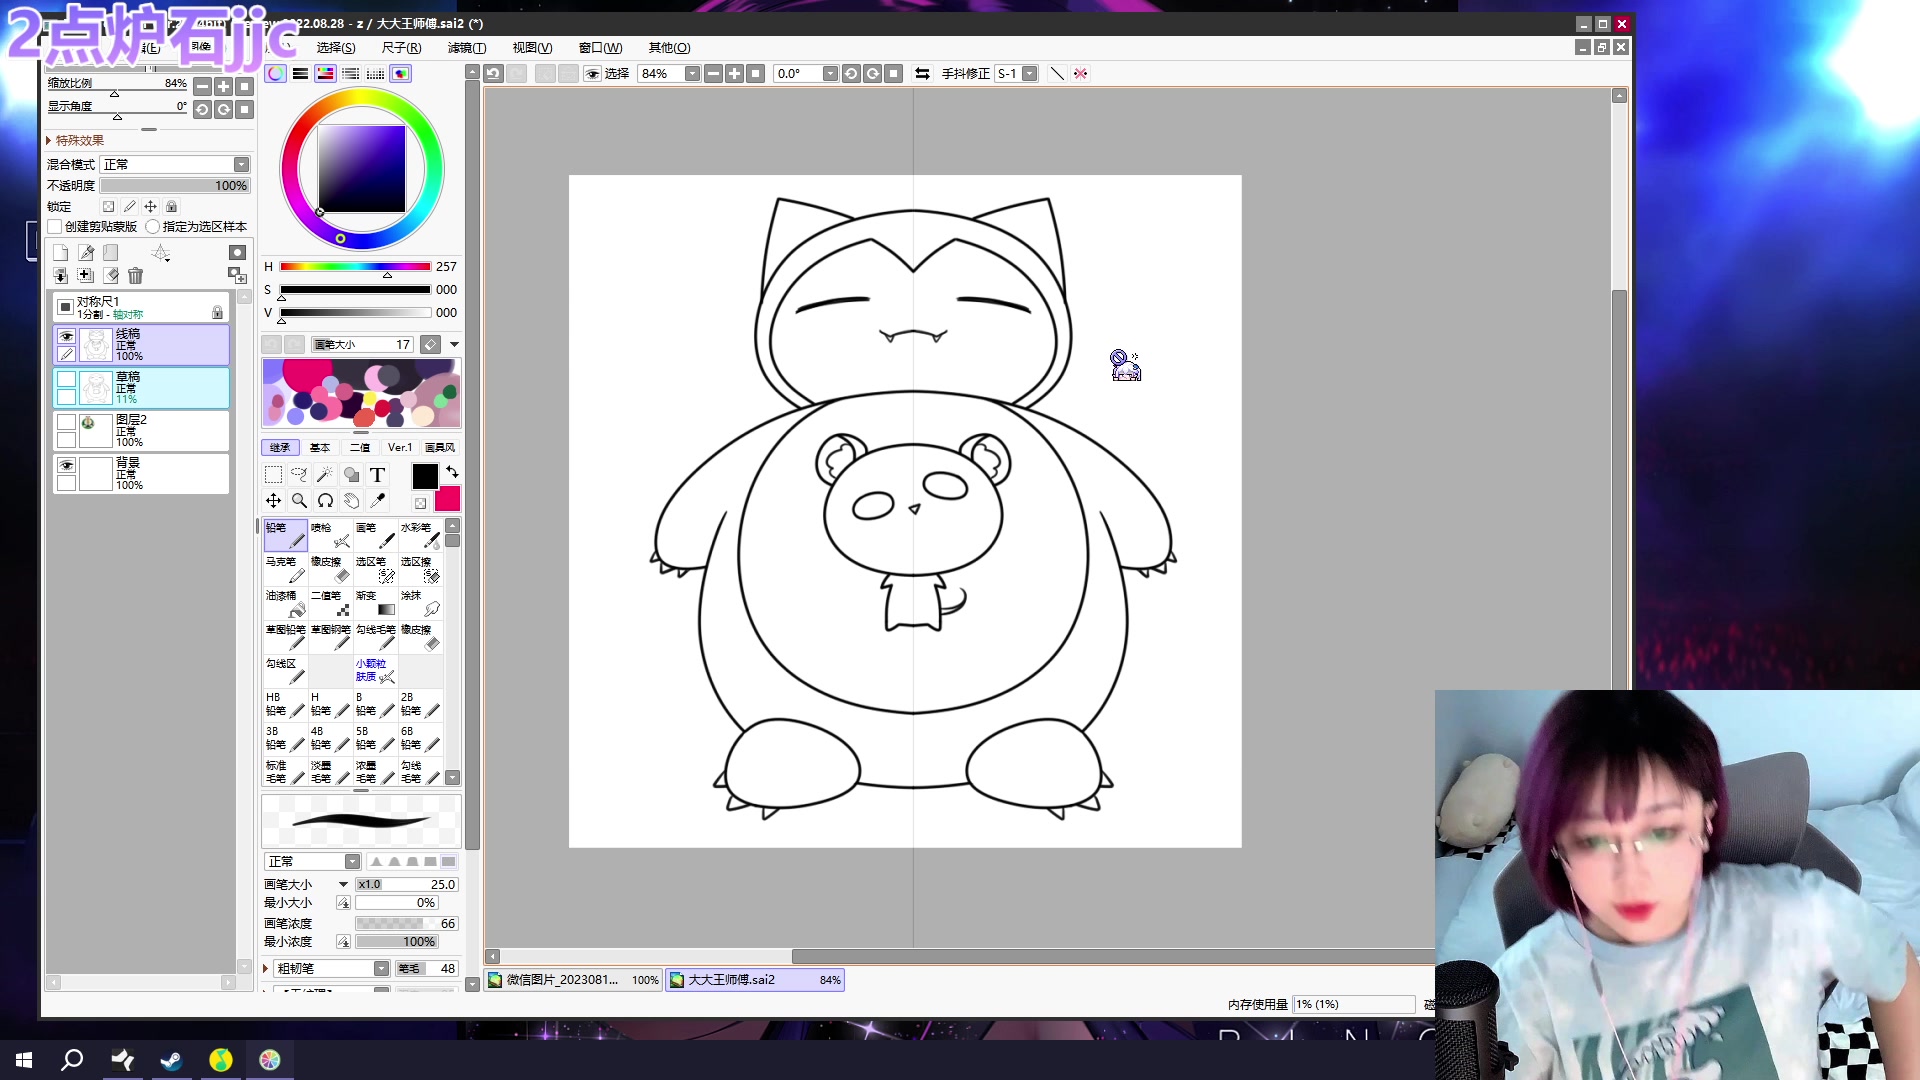This screenshot has width=1920, height=1080.
Task: Open the 手抖修正 stabilizer dropdown
Action: pos(1029,74)
